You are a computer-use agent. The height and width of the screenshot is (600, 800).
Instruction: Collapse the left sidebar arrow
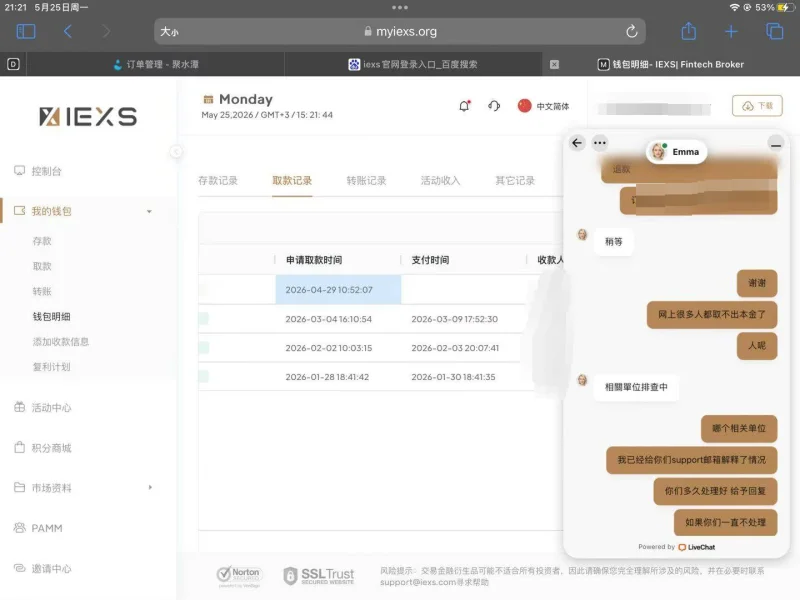pyautogui.click(x=176, y=152)
